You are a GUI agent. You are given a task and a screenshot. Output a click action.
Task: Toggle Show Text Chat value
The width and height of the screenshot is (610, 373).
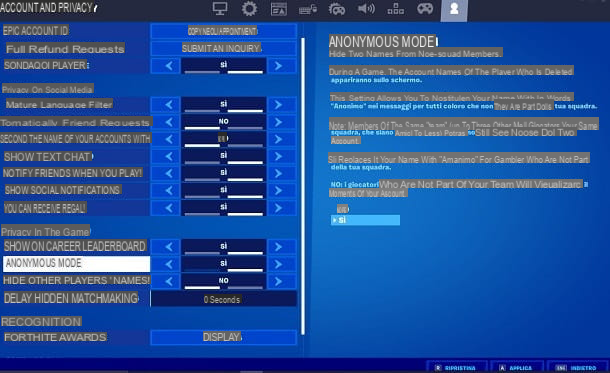tap(224, 156)
